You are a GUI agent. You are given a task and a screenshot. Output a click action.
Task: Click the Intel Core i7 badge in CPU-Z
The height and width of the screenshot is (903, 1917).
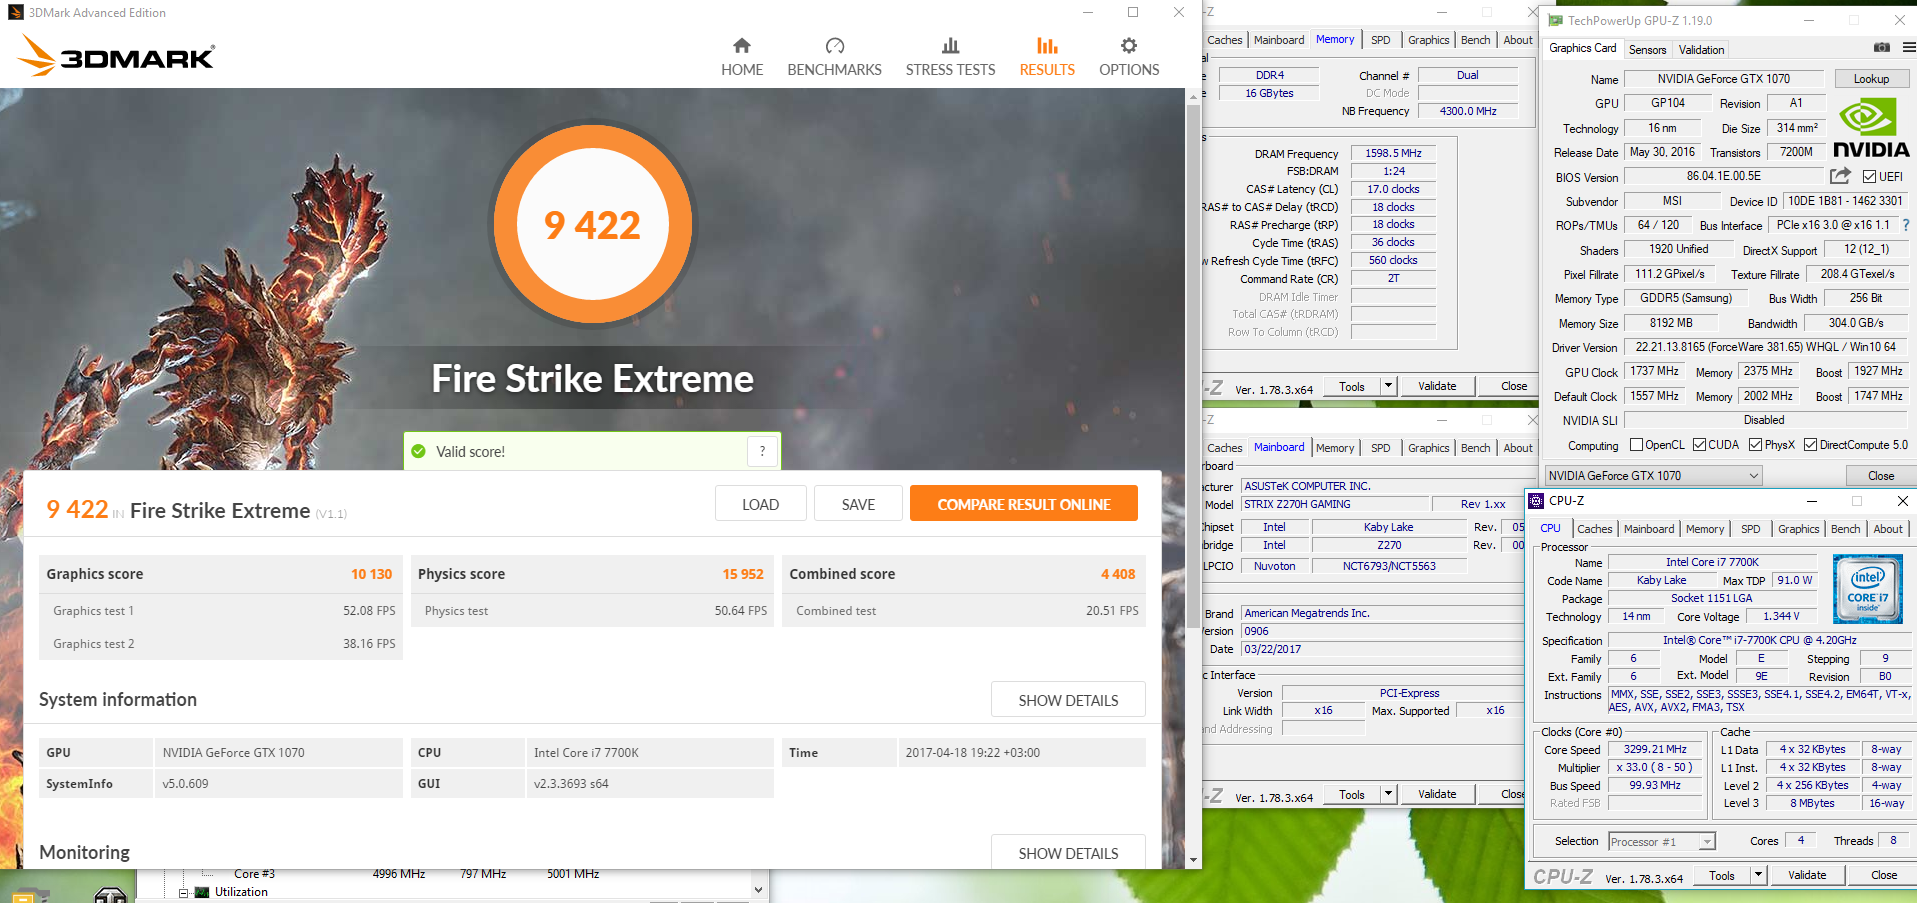pyautogui.click(x=1868, y=589)
